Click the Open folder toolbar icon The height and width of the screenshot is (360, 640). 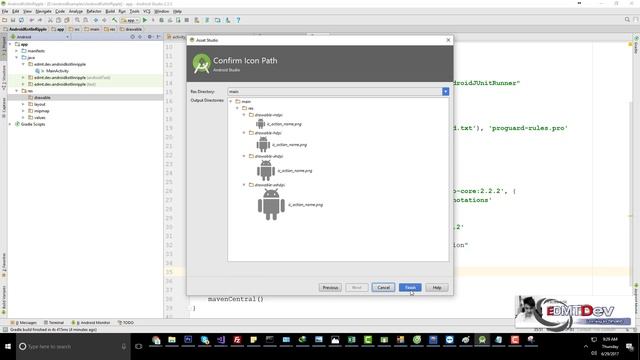coord(4,20)
